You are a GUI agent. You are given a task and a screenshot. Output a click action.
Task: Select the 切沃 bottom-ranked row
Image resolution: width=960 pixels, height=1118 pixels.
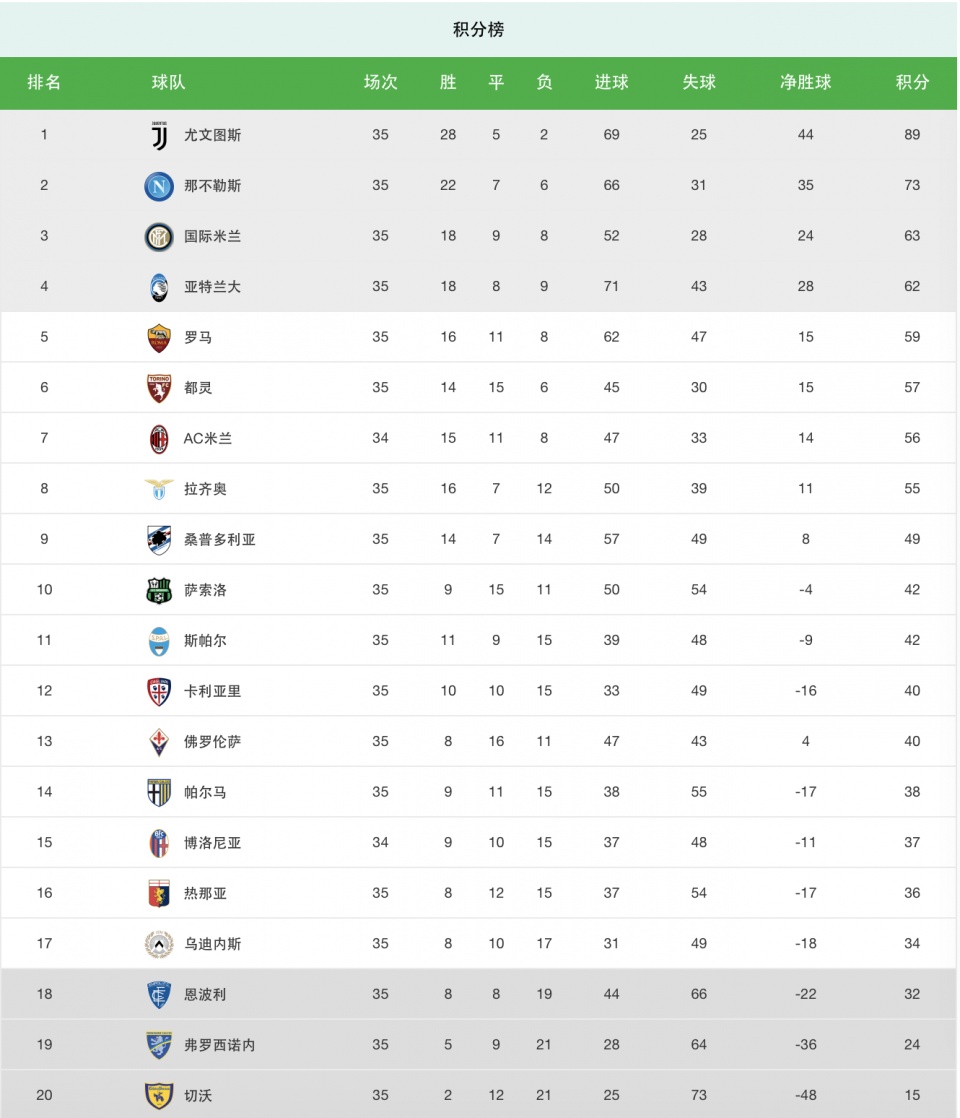479,1094
